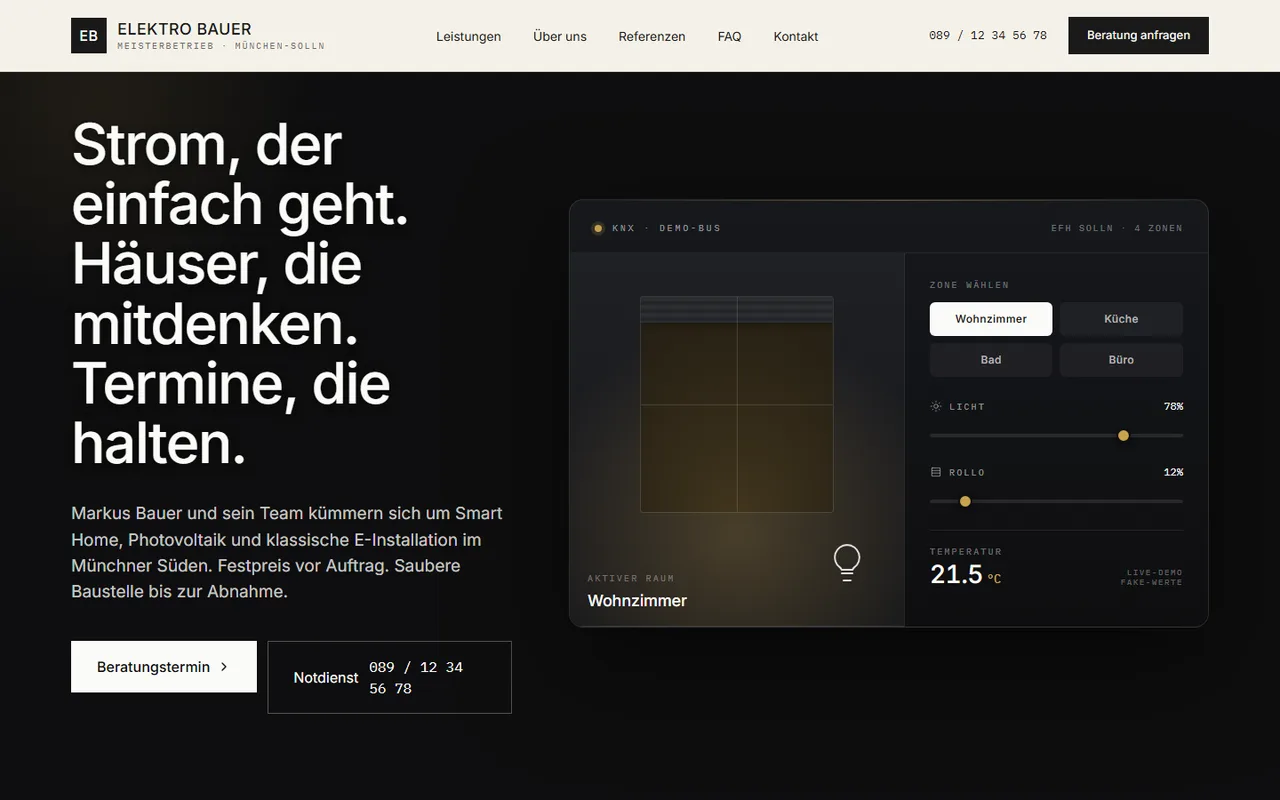Activate the Büro zone
This screenshot has width=1280, height=800.
(1121, 360)
